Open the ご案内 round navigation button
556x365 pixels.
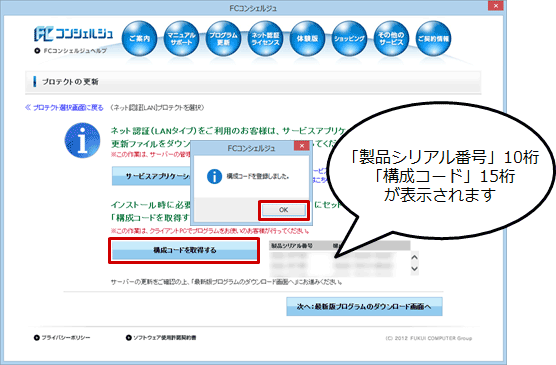click(x=139, y=38)
